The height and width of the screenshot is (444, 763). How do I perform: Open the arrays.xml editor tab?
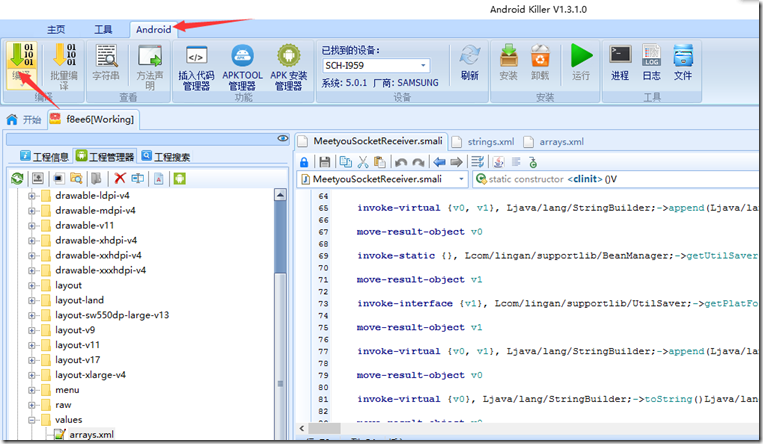tap(554, 142)
